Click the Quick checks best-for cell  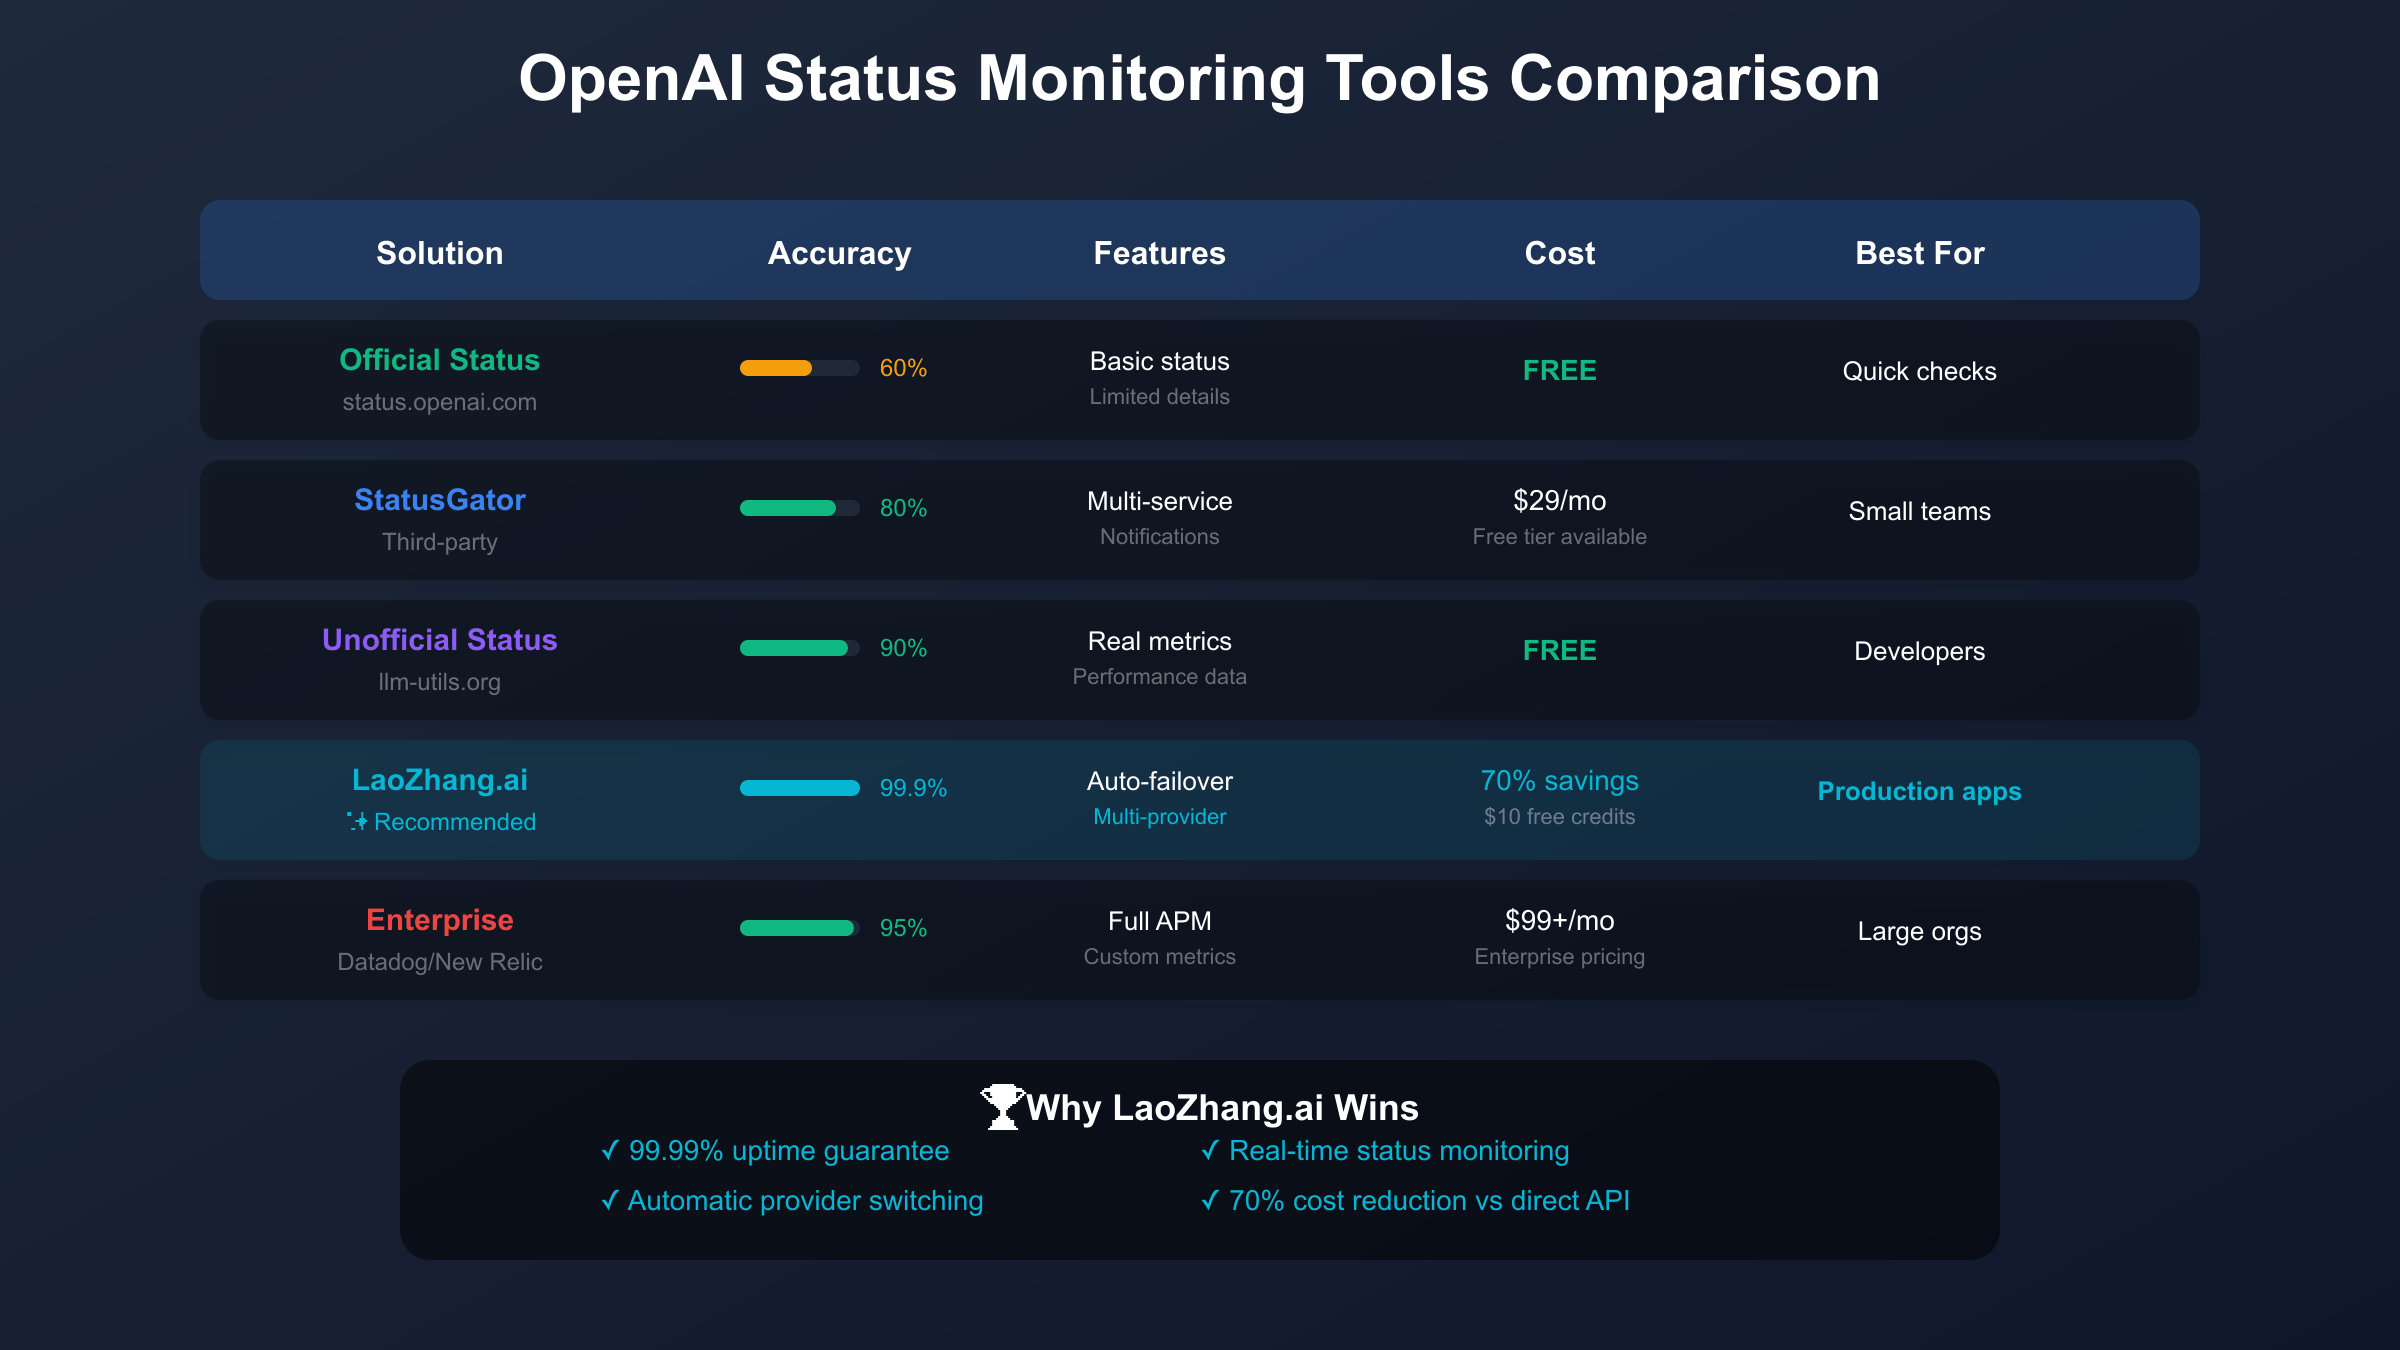coord(1920,371)
